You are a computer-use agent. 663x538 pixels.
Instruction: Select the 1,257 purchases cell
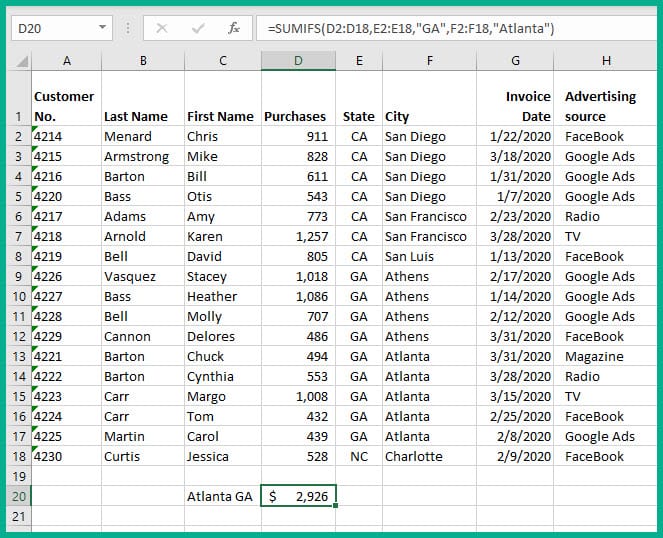pos(298,236)
